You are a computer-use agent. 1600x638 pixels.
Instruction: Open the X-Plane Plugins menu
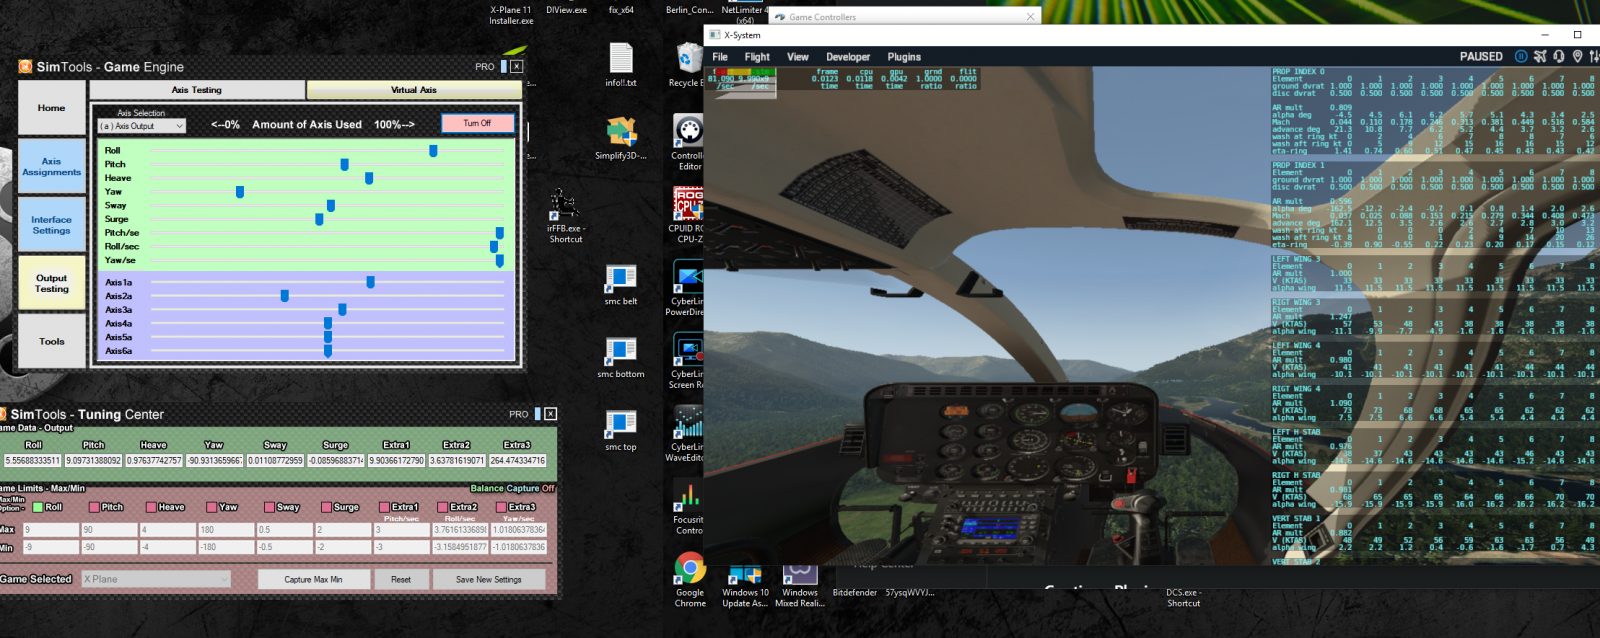(904, 57)
